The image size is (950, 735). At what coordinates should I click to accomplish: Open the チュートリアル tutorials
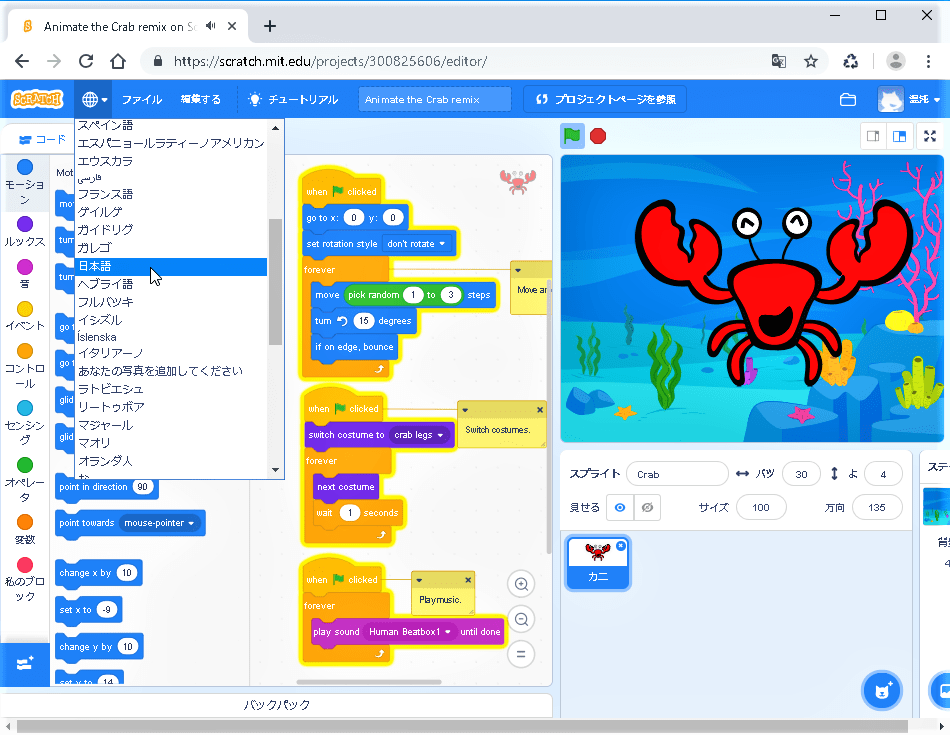coord(293,99)
